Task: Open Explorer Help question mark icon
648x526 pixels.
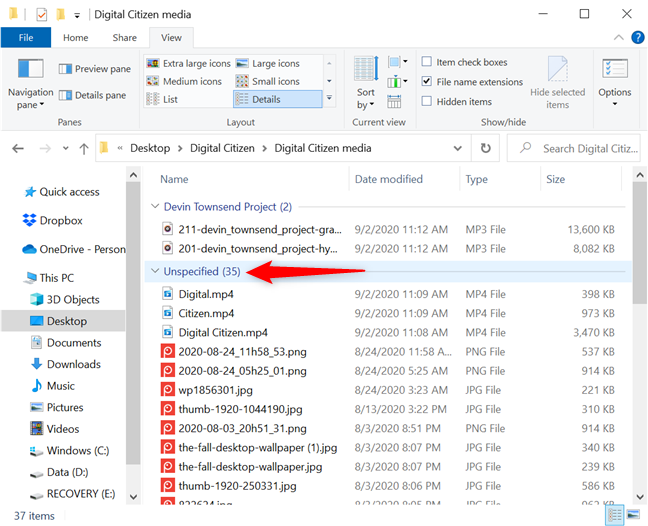Action: [x=637, y=38]
